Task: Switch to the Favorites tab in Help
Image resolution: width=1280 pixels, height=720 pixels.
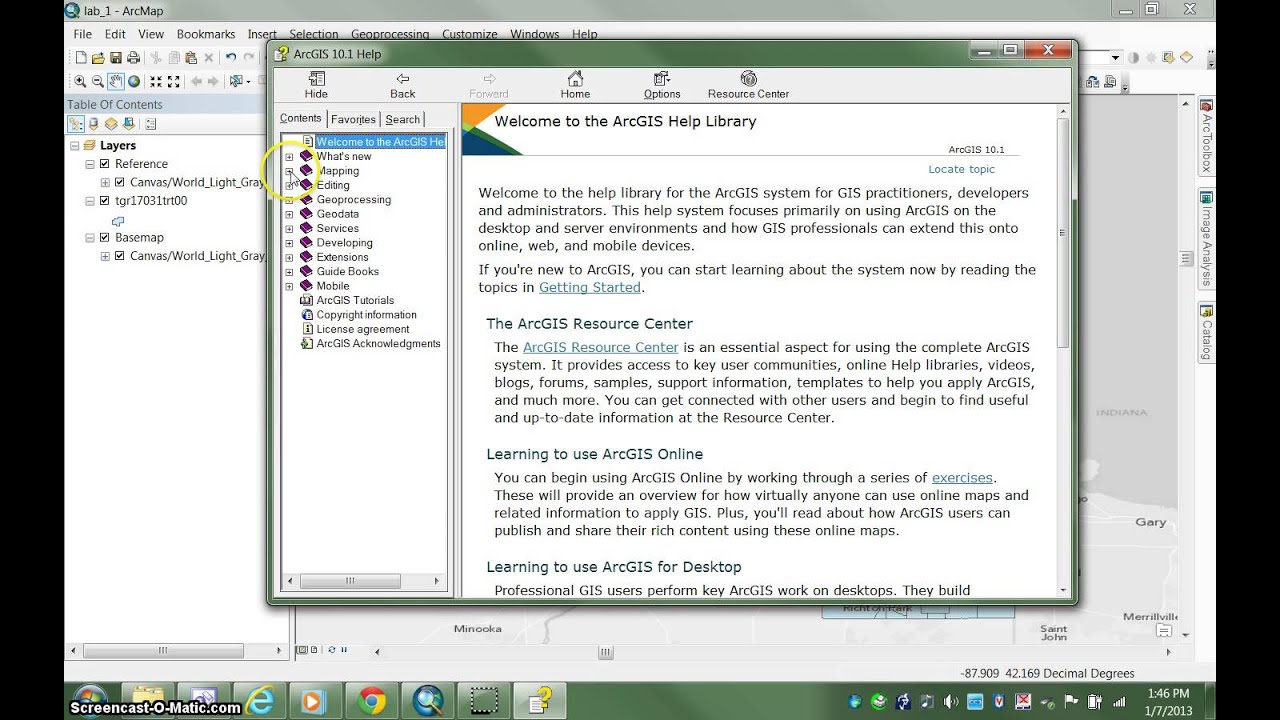Action: pos(353,119)
